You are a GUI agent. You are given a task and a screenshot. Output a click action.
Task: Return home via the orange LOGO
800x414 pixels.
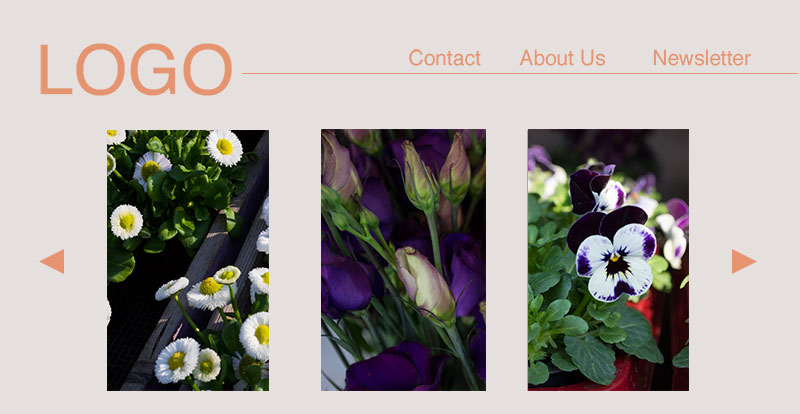click(x=135, y=69)
